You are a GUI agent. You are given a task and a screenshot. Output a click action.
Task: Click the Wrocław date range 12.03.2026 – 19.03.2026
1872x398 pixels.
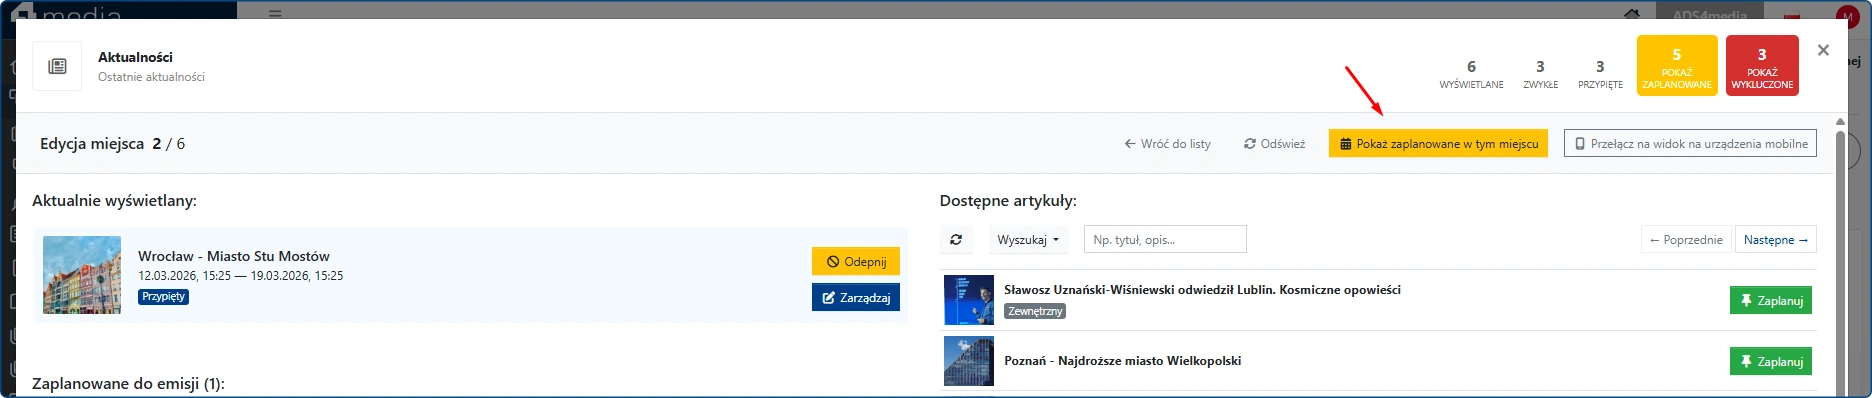point(241,276)
